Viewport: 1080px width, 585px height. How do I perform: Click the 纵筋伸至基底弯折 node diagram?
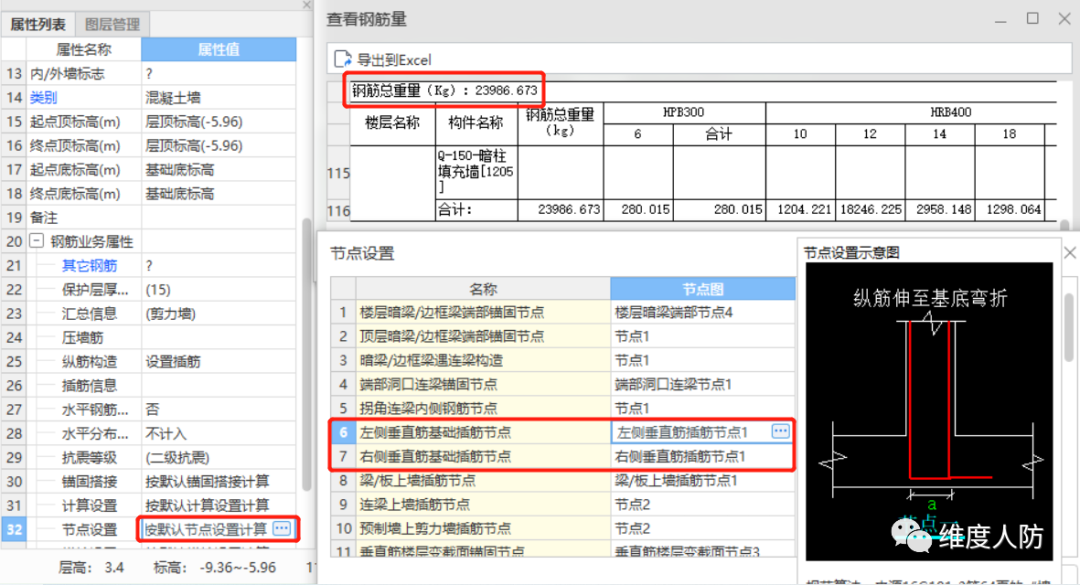[929, 411]
